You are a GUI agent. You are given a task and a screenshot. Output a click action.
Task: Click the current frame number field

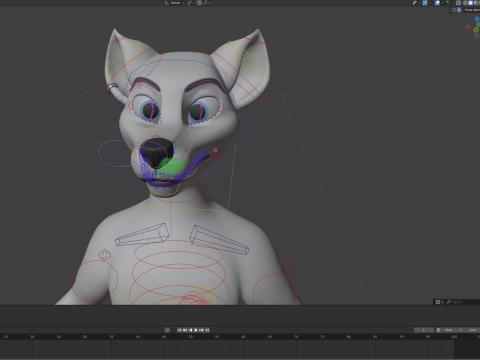point(424,330)
